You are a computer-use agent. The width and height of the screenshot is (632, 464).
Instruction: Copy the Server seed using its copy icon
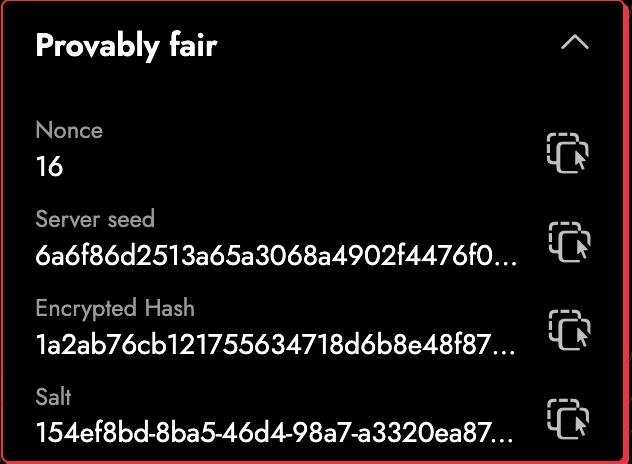(x=569, y=242)
